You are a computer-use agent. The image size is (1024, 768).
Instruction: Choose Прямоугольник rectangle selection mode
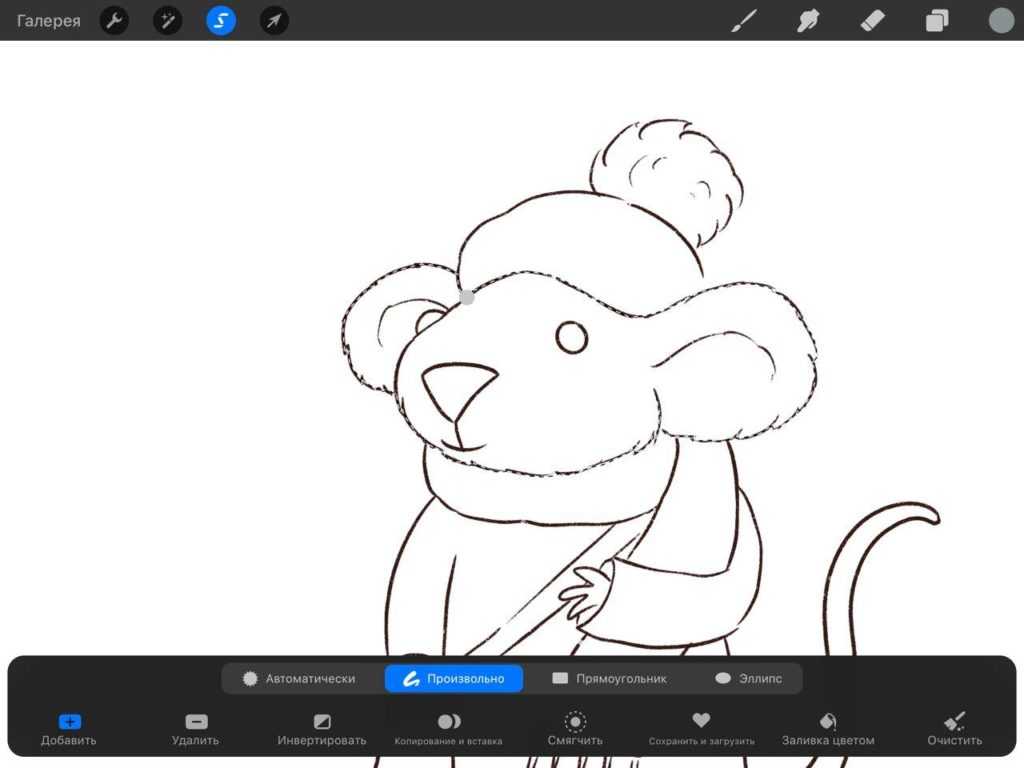[x=609, y=678]
